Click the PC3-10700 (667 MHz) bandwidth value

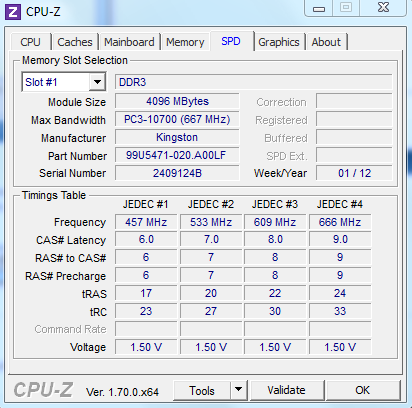click(x=177, y=119)
